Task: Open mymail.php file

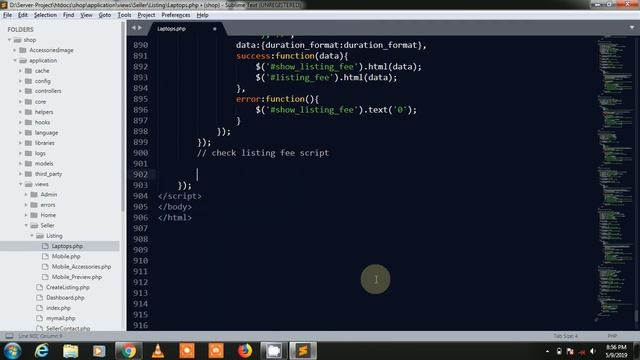Action: (61, 318)
